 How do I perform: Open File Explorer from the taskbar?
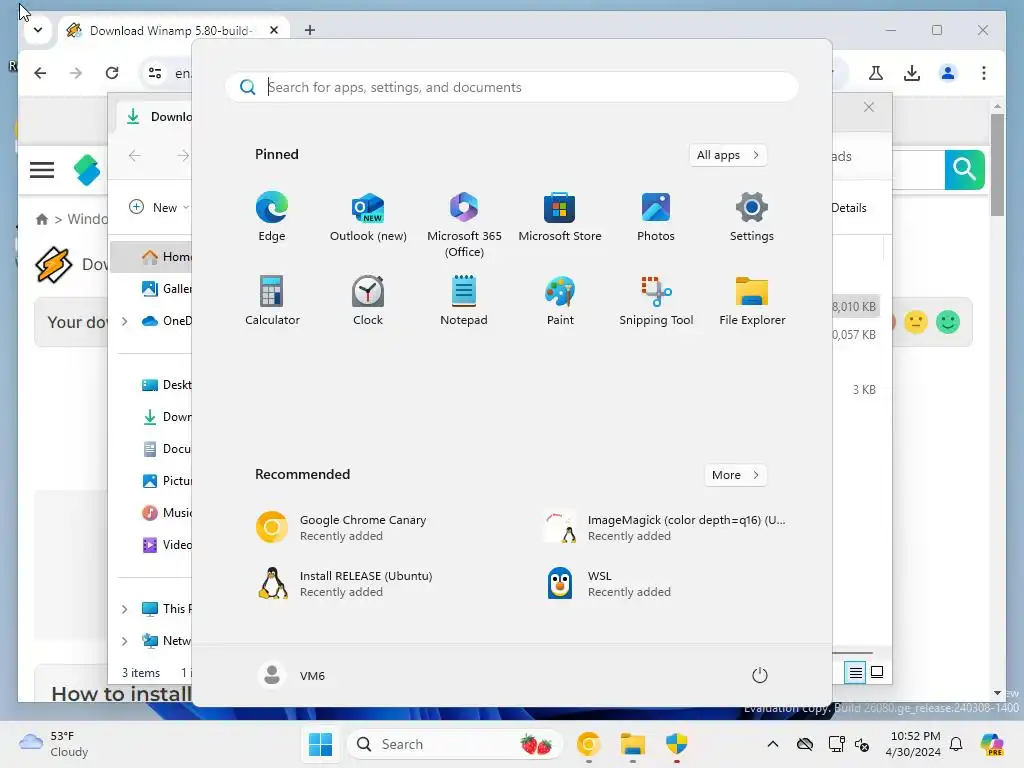633,744
